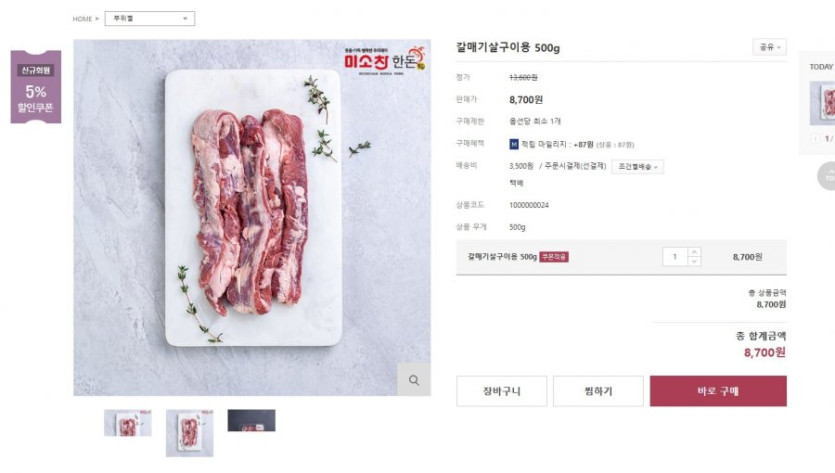Open the 조건별배송 shipping dropdown

637,167
